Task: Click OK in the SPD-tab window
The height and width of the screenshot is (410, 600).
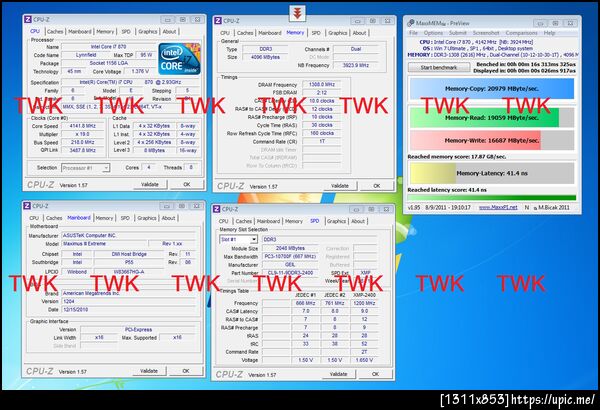Action: point(375,374)
